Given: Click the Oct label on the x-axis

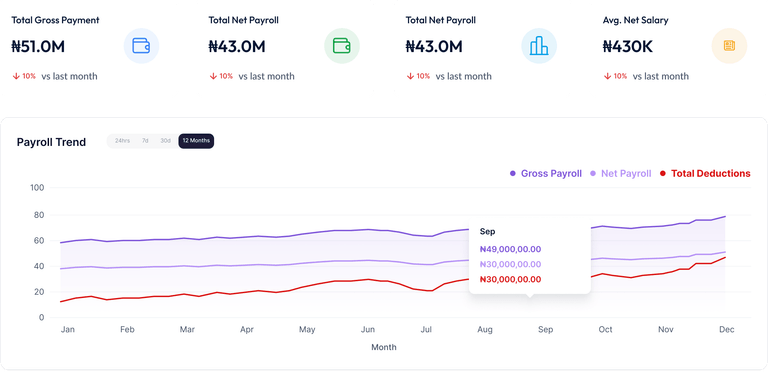Looking at the screenshot, I should coord(605,329).
